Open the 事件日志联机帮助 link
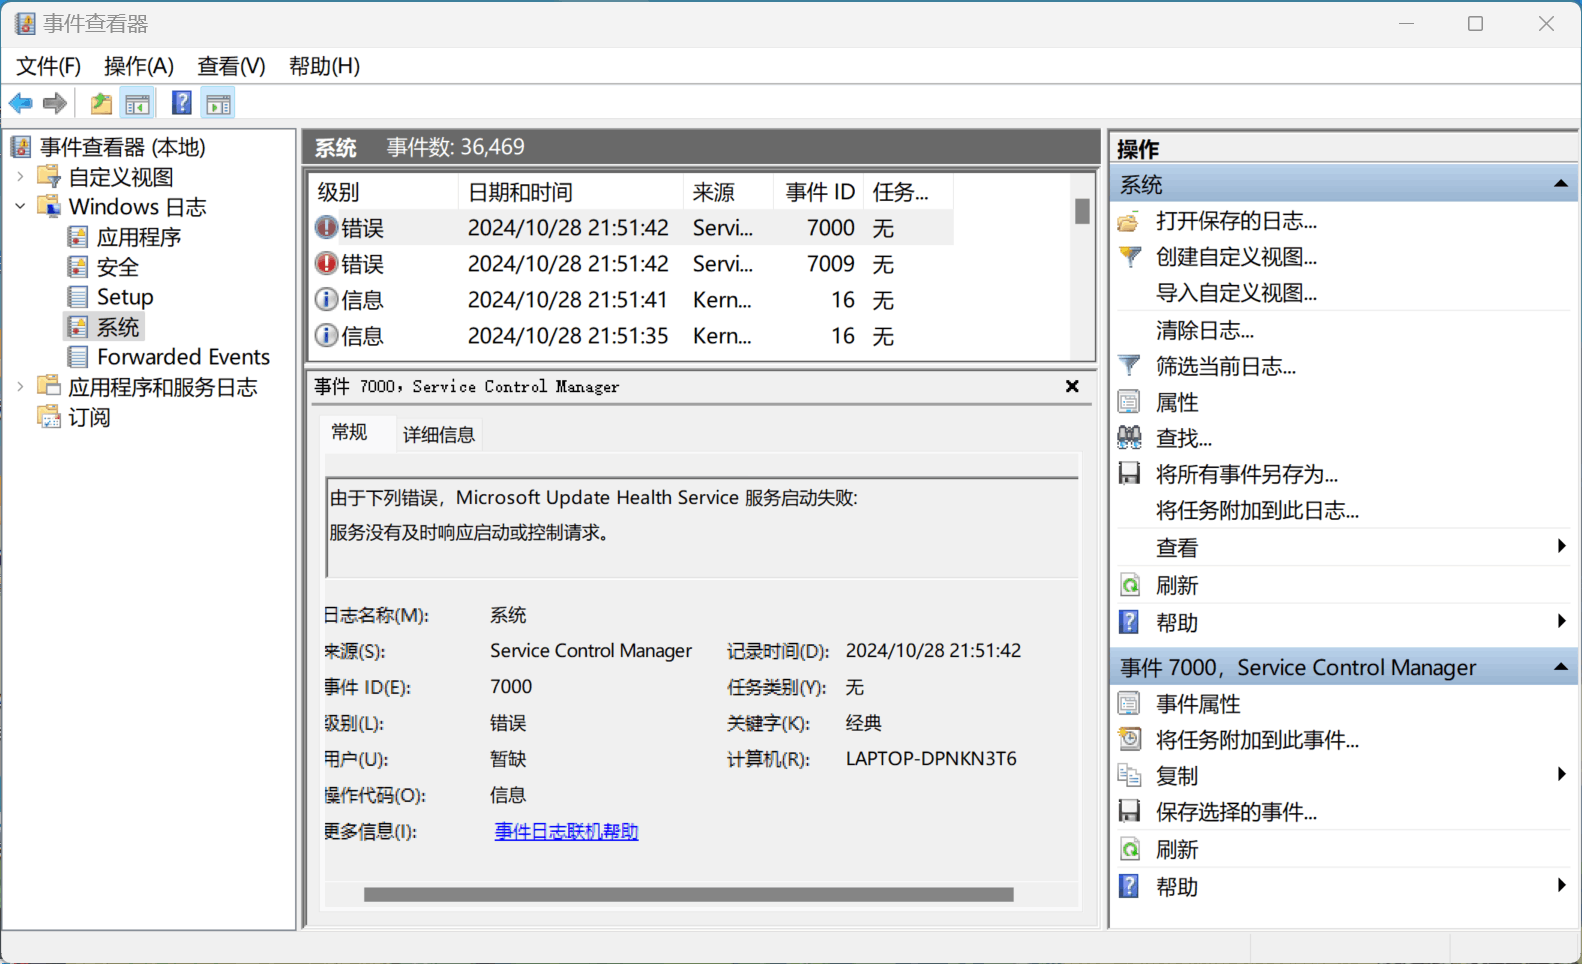The image size is (1582, 964). (x=566, y=831)
